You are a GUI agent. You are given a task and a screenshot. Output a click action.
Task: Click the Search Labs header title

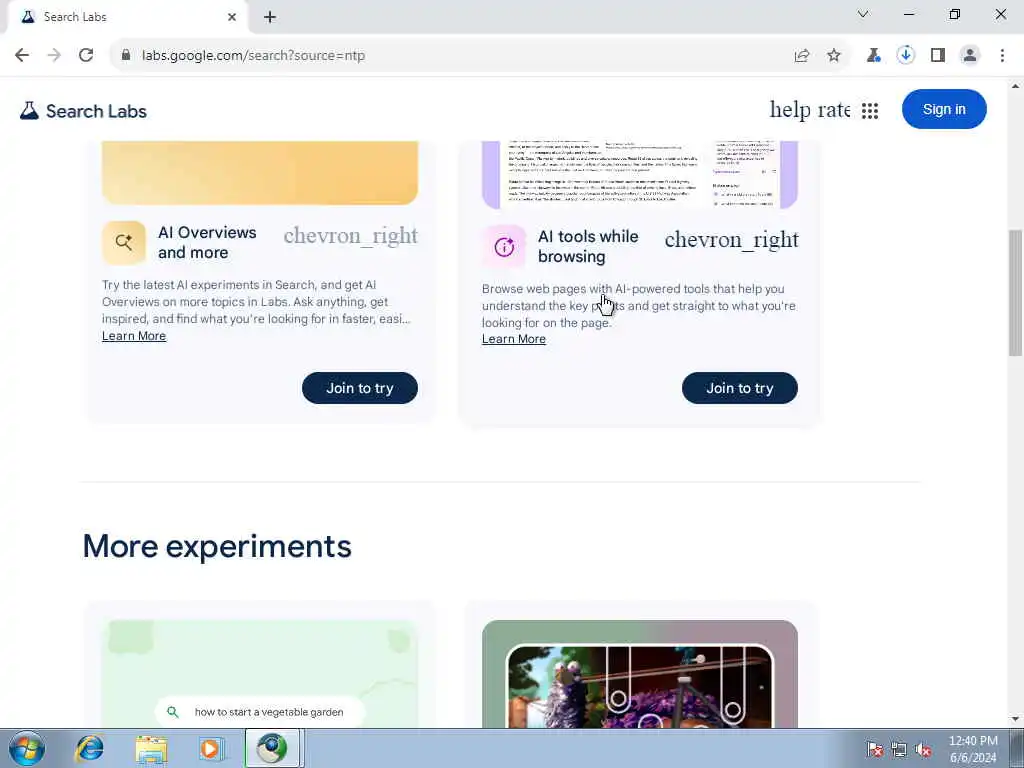pos(96,111)
